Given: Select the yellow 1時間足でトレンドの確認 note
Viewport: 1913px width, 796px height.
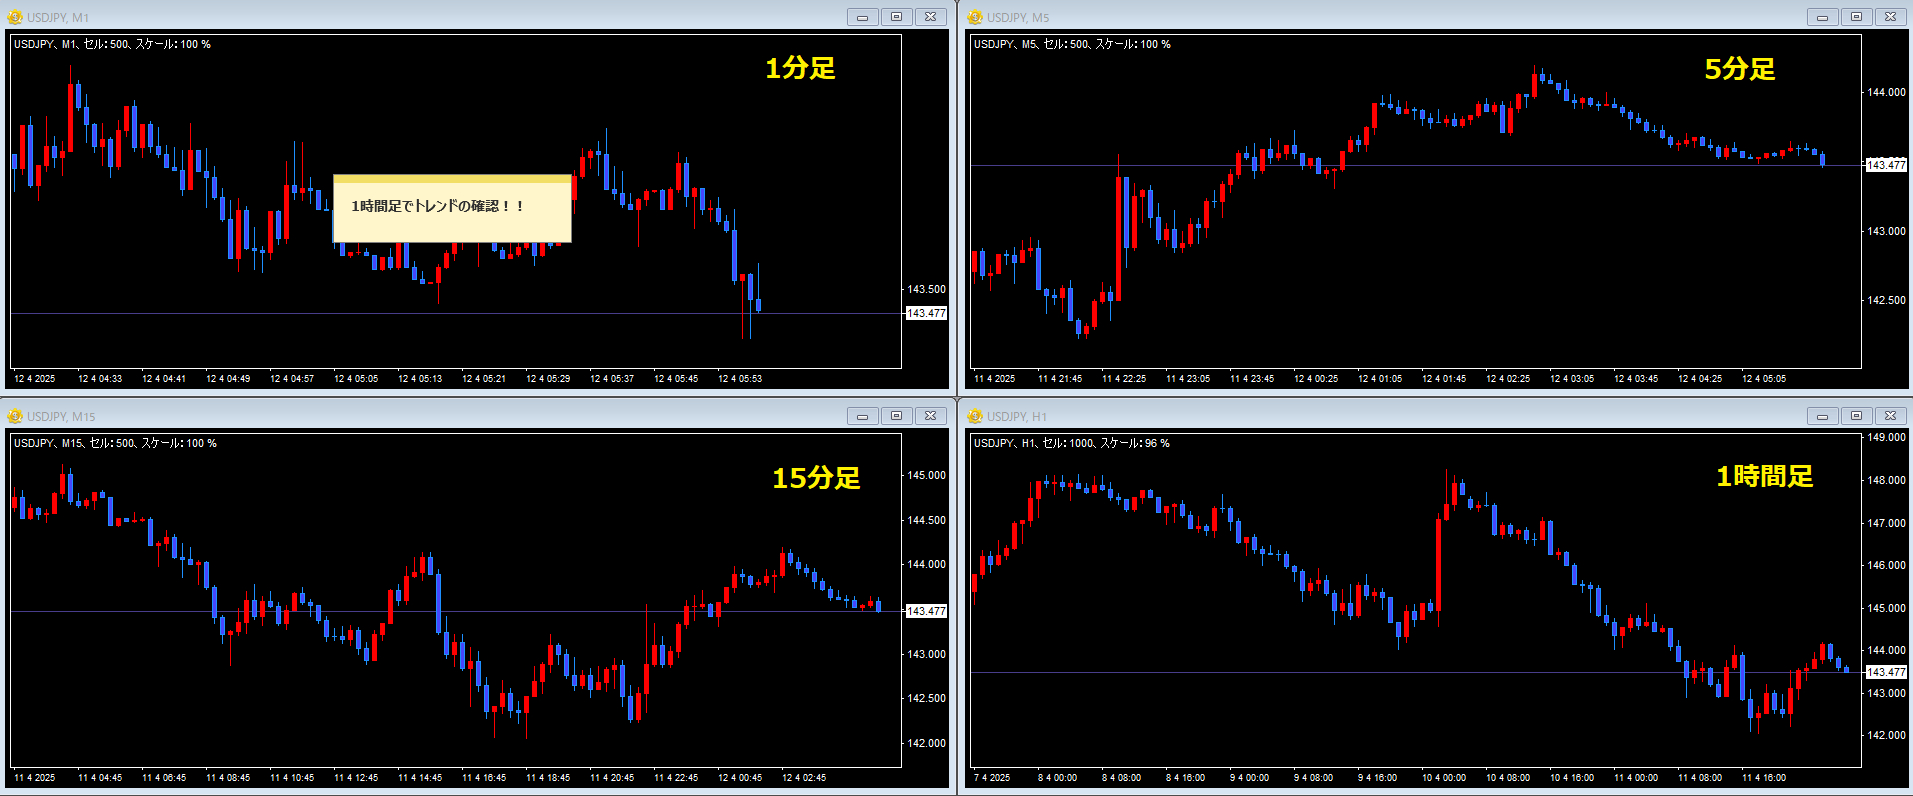Looking at the screenshot, I should [x=452, y=208].
